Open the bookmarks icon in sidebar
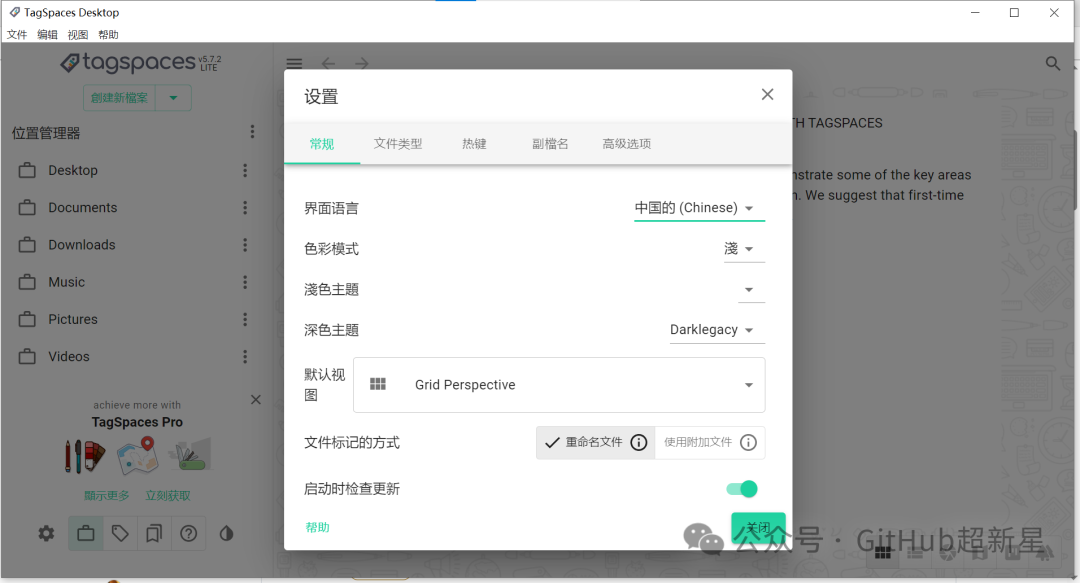Viewport: 1080px width, 583px height. tap(154, 533)
